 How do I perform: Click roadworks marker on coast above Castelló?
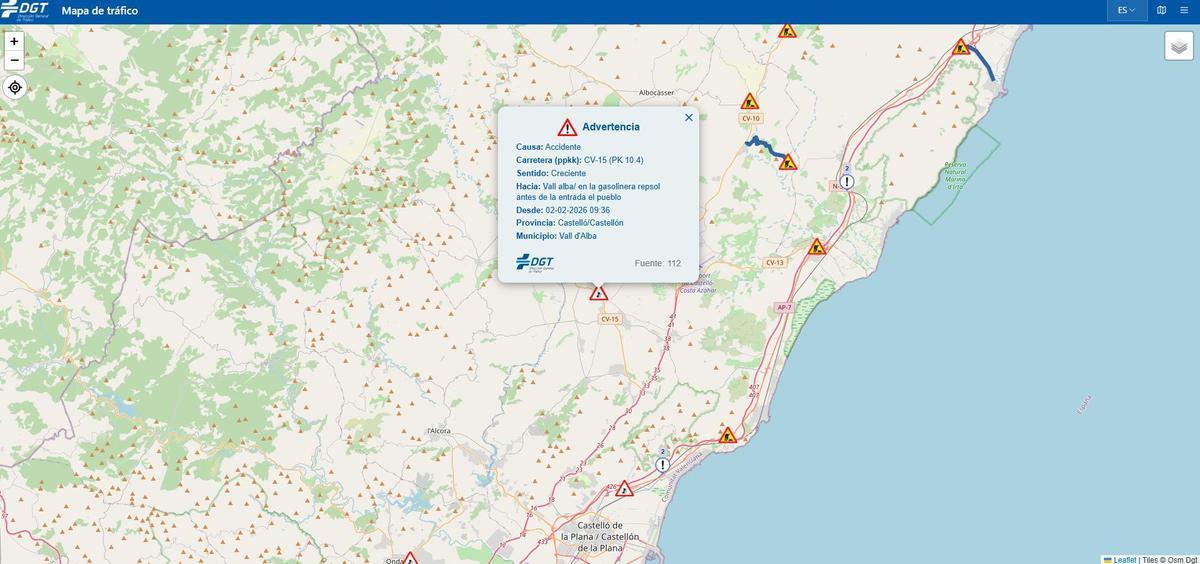coord(728,435)
